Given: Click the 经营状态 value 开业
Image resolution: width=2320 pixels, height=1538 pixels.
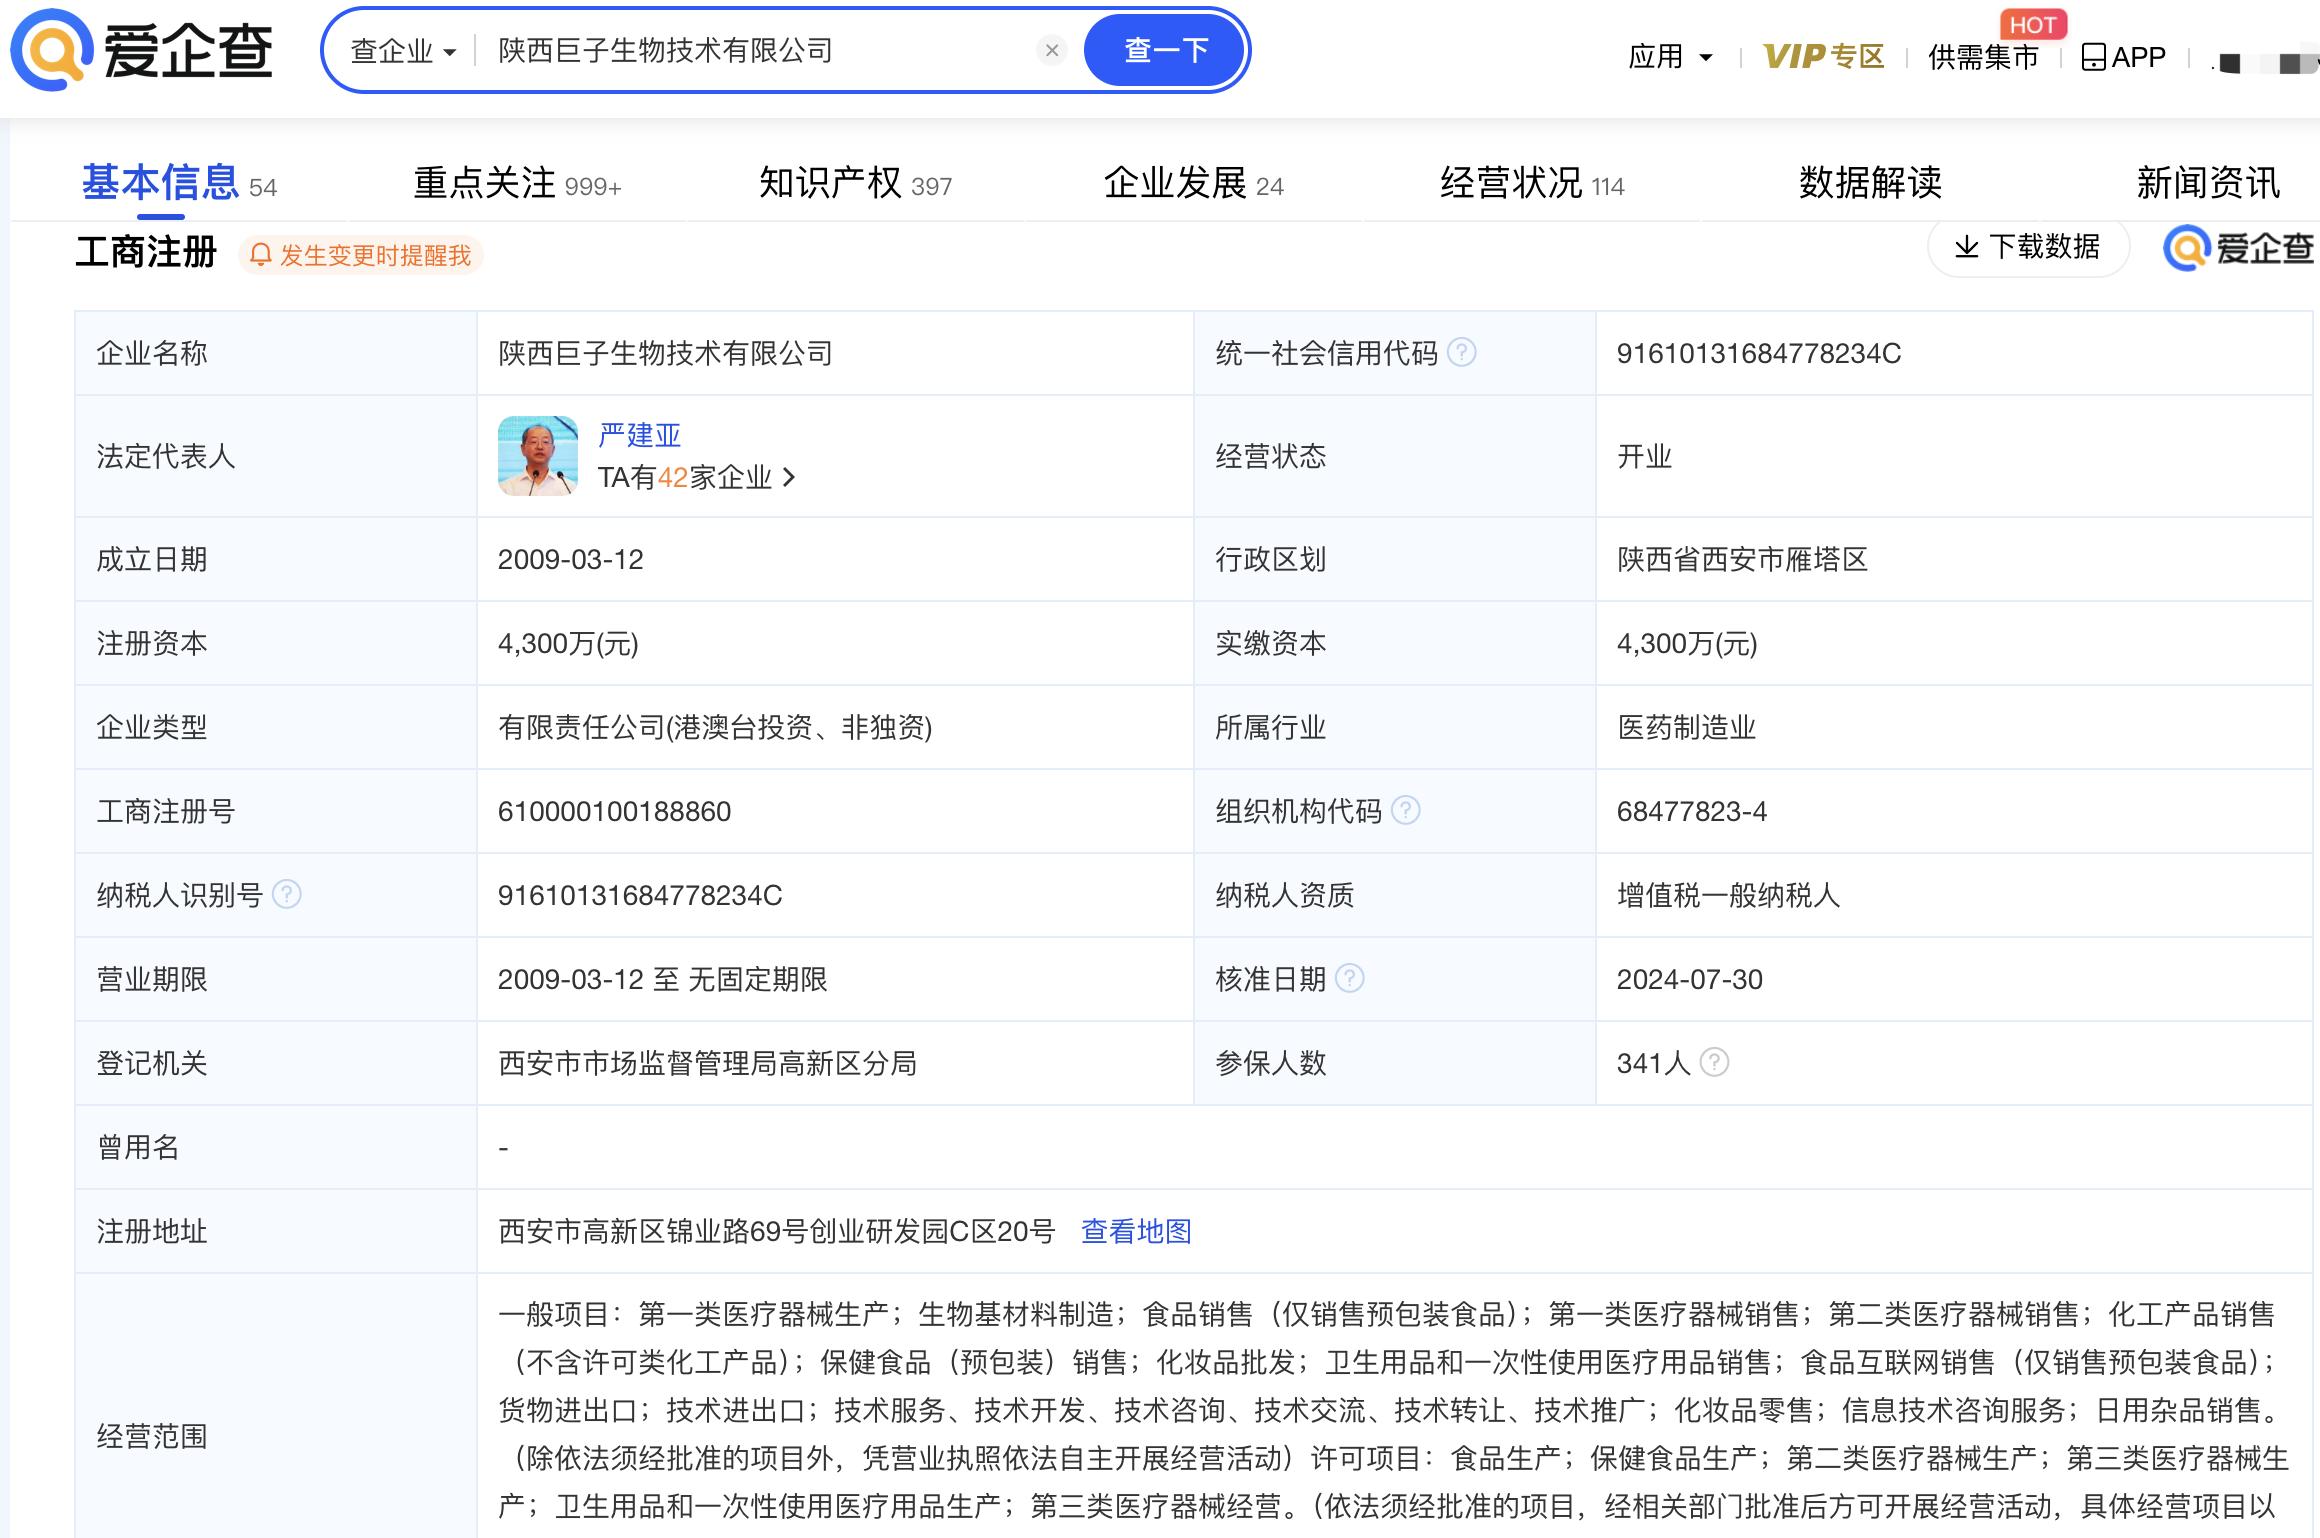Looking at the screenshot, I should pos(1644,456).
